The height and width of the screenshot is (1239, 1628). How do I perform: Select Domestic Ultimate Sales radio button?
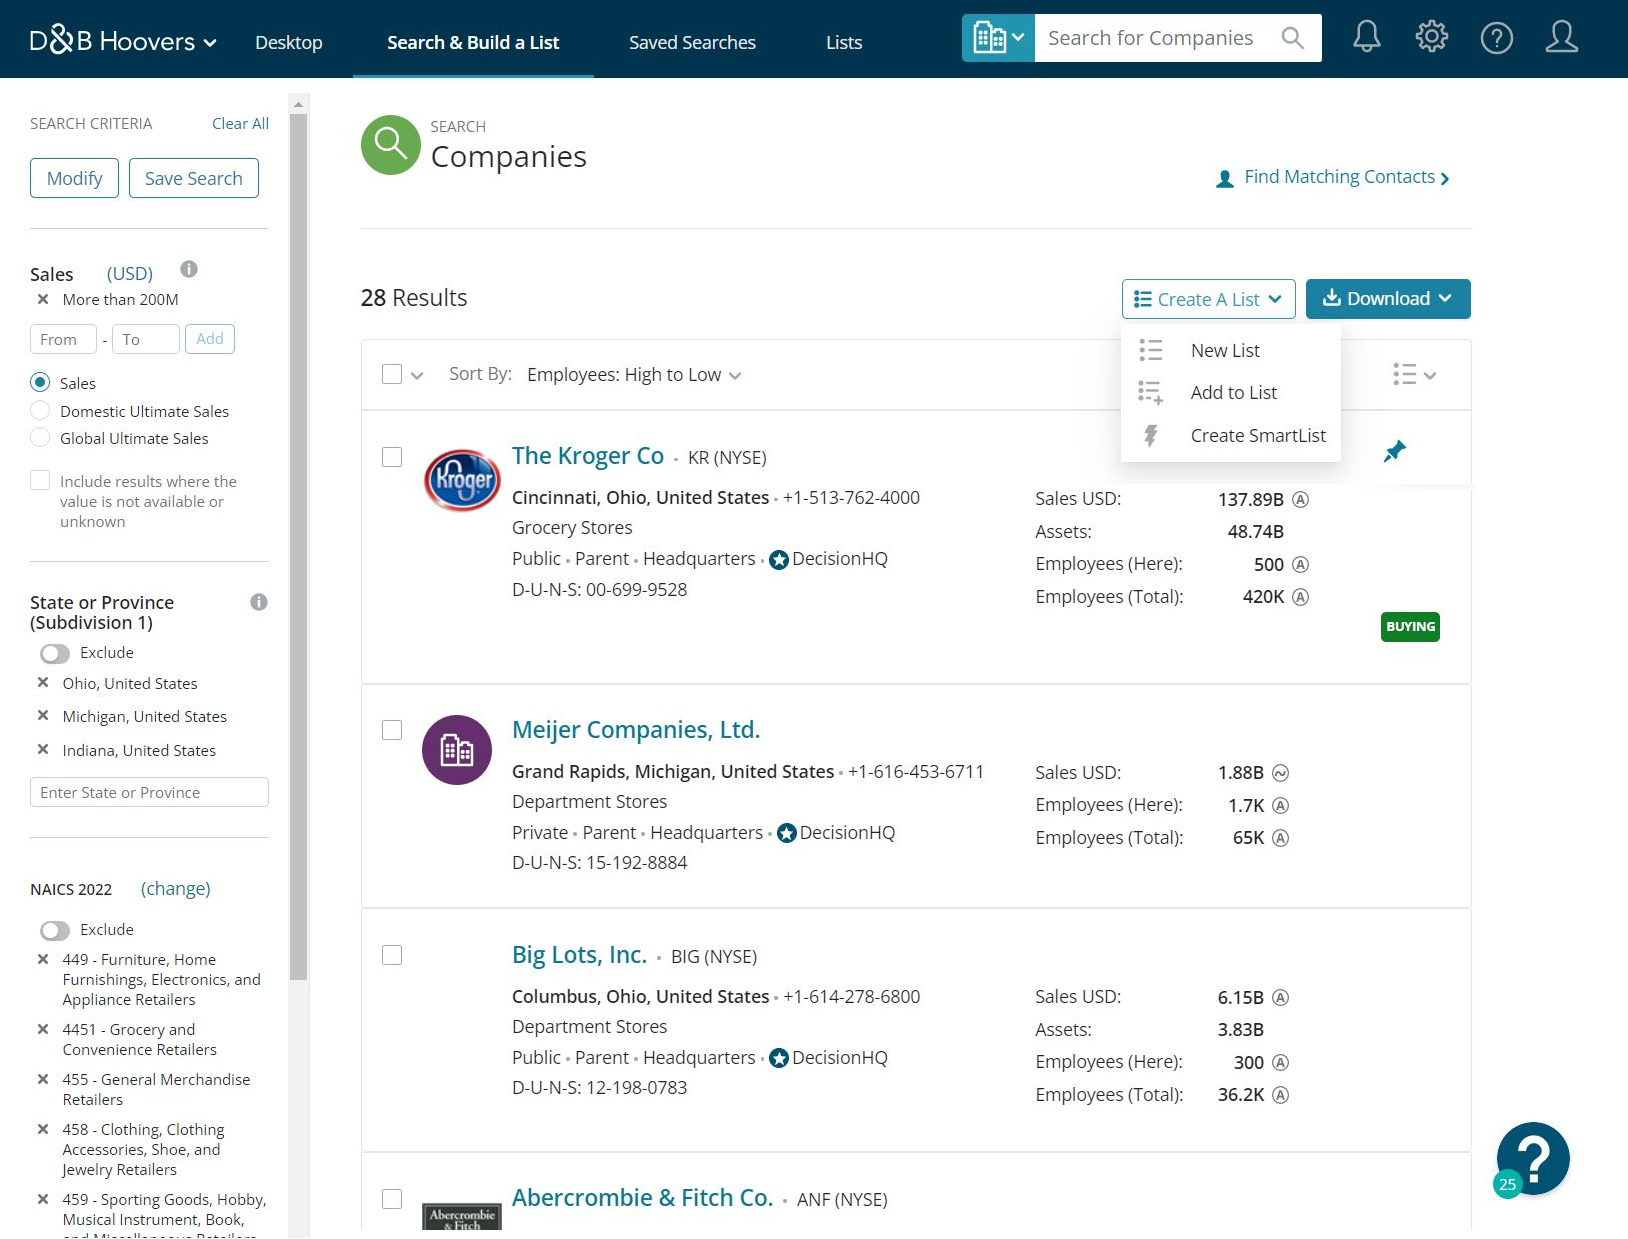click(x=40, y=410)
